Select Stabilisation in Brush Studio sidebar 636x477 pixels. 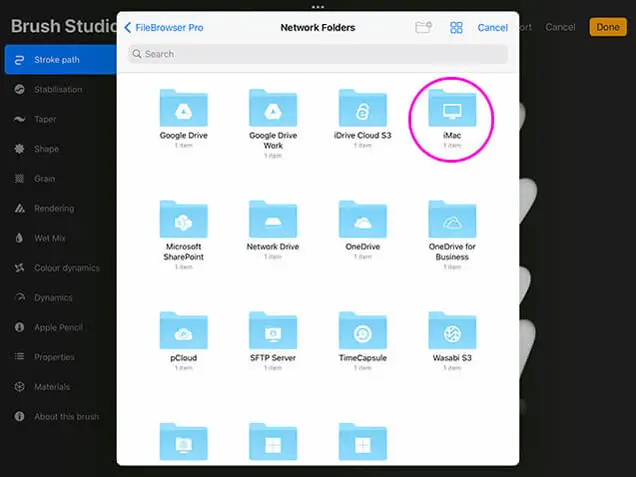point(60,90)
